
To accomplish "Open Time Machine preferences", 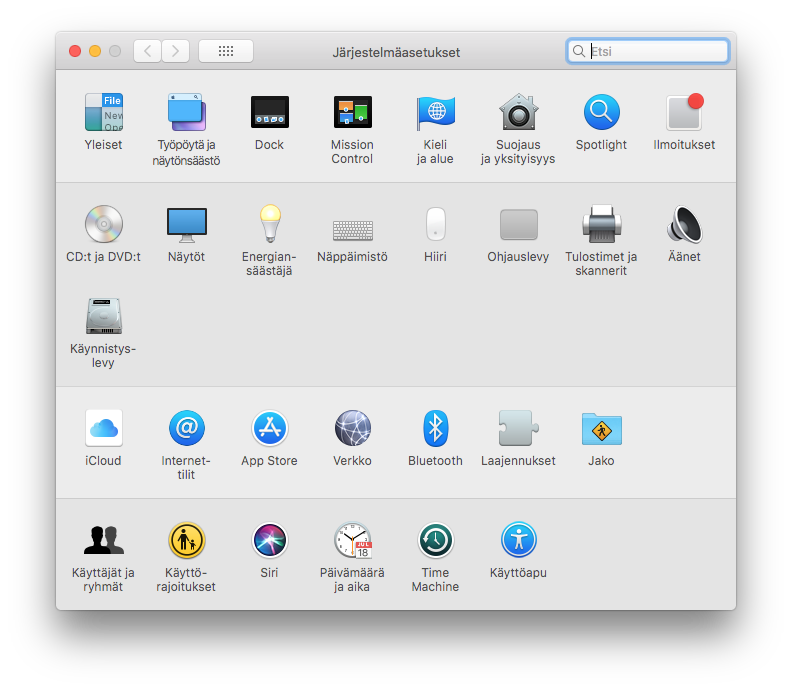I will 435,541.
